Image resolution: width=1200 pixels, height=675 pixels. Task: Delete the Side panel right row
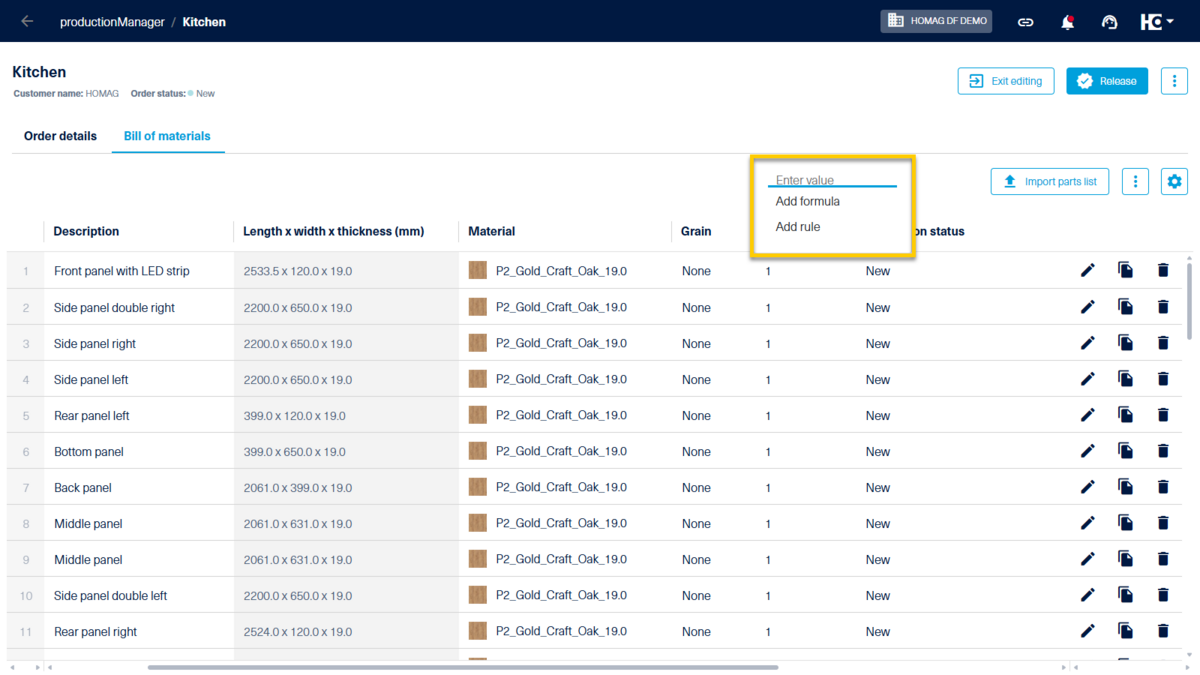1163,343
